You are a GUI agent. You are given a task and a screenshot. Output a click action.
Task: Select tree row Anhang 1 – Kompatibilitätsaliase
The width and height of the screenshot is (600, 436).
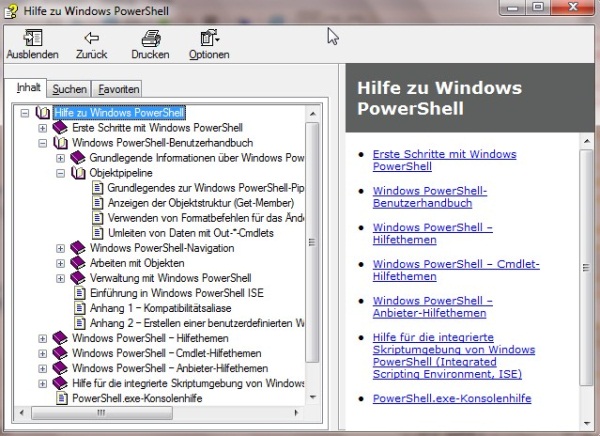[x=160, y=308]
